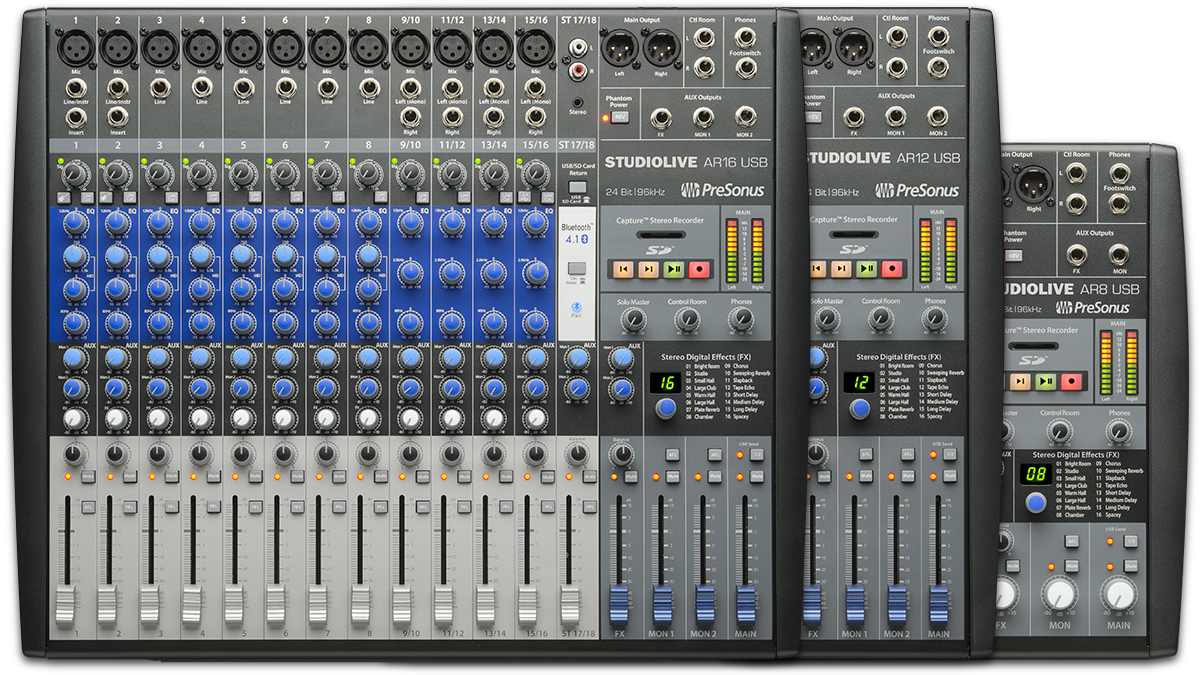This screenshot has height=675, width=1200.
Task: Click the PreSonus logo on the AR16
Action: click(x=723, y=189)
